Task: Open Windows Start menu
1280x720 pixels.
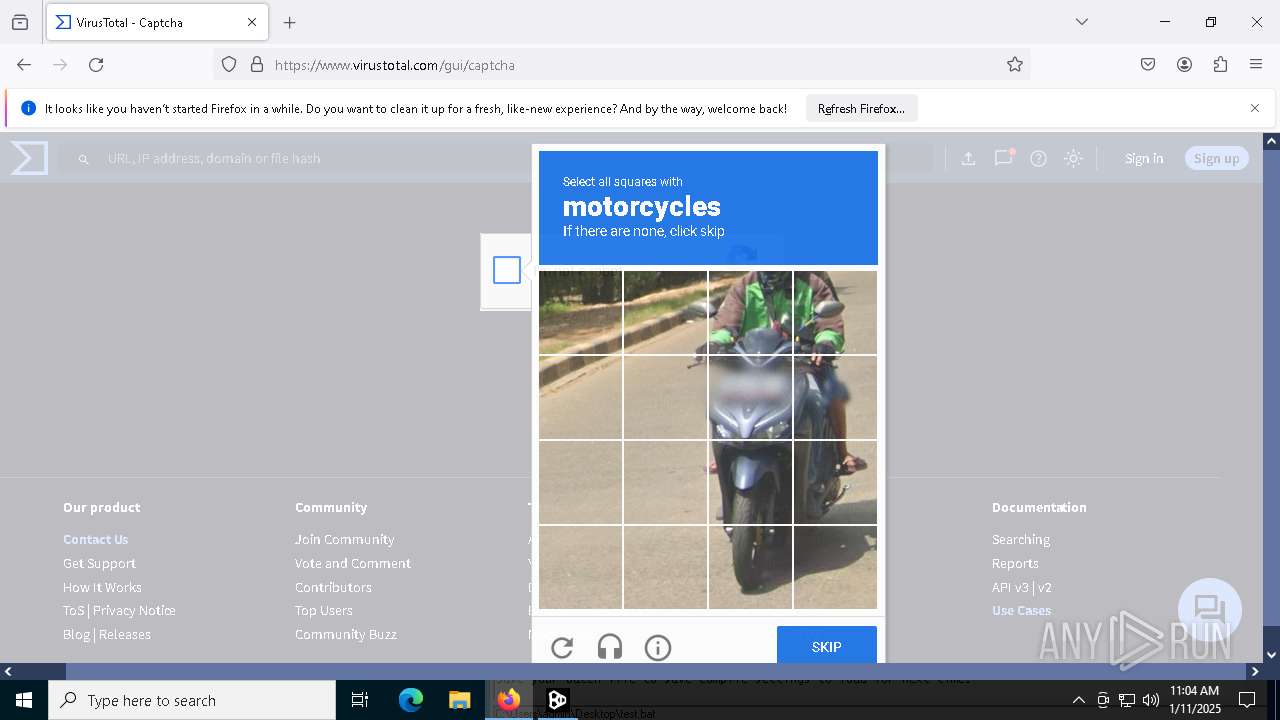Action: click(x=24, y=700)
